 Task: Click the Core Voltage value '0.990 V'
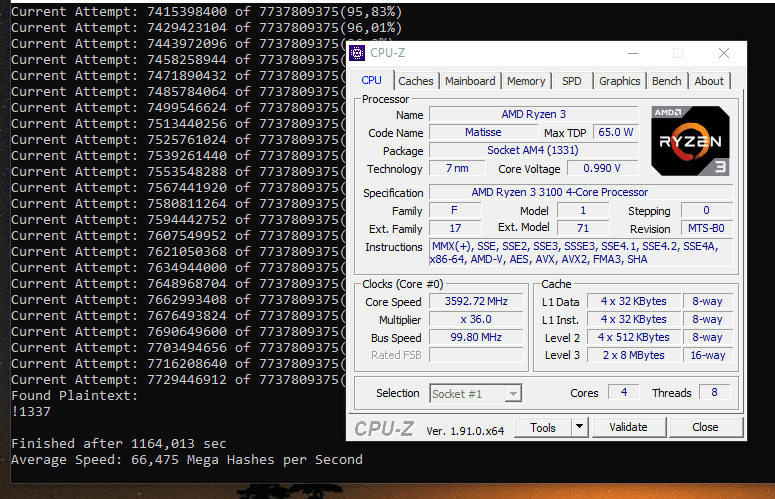click(x=602, y=168)
